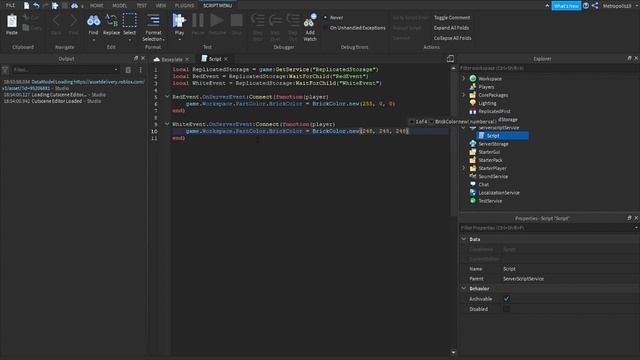Click the Players icon in Explorer
Viewport: 640px width, 360px height.
(473, 87)
